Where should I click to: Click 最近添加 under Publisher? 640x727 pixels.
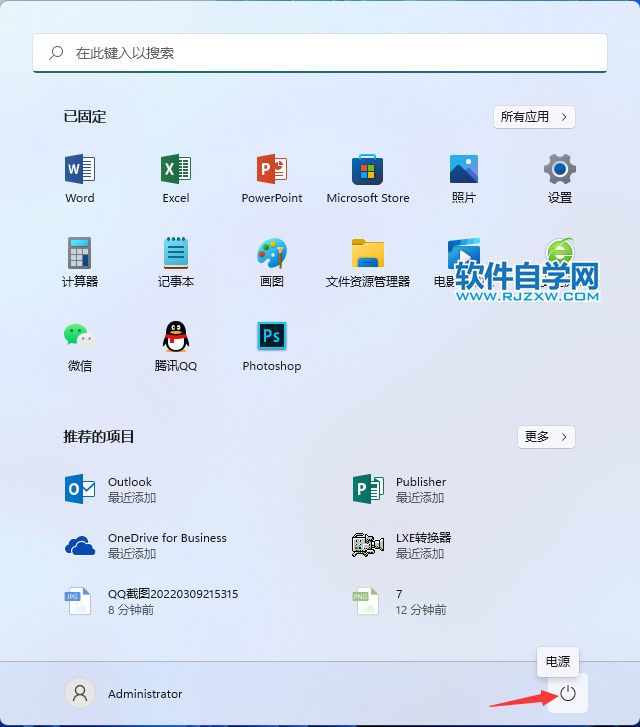[420, 497]
